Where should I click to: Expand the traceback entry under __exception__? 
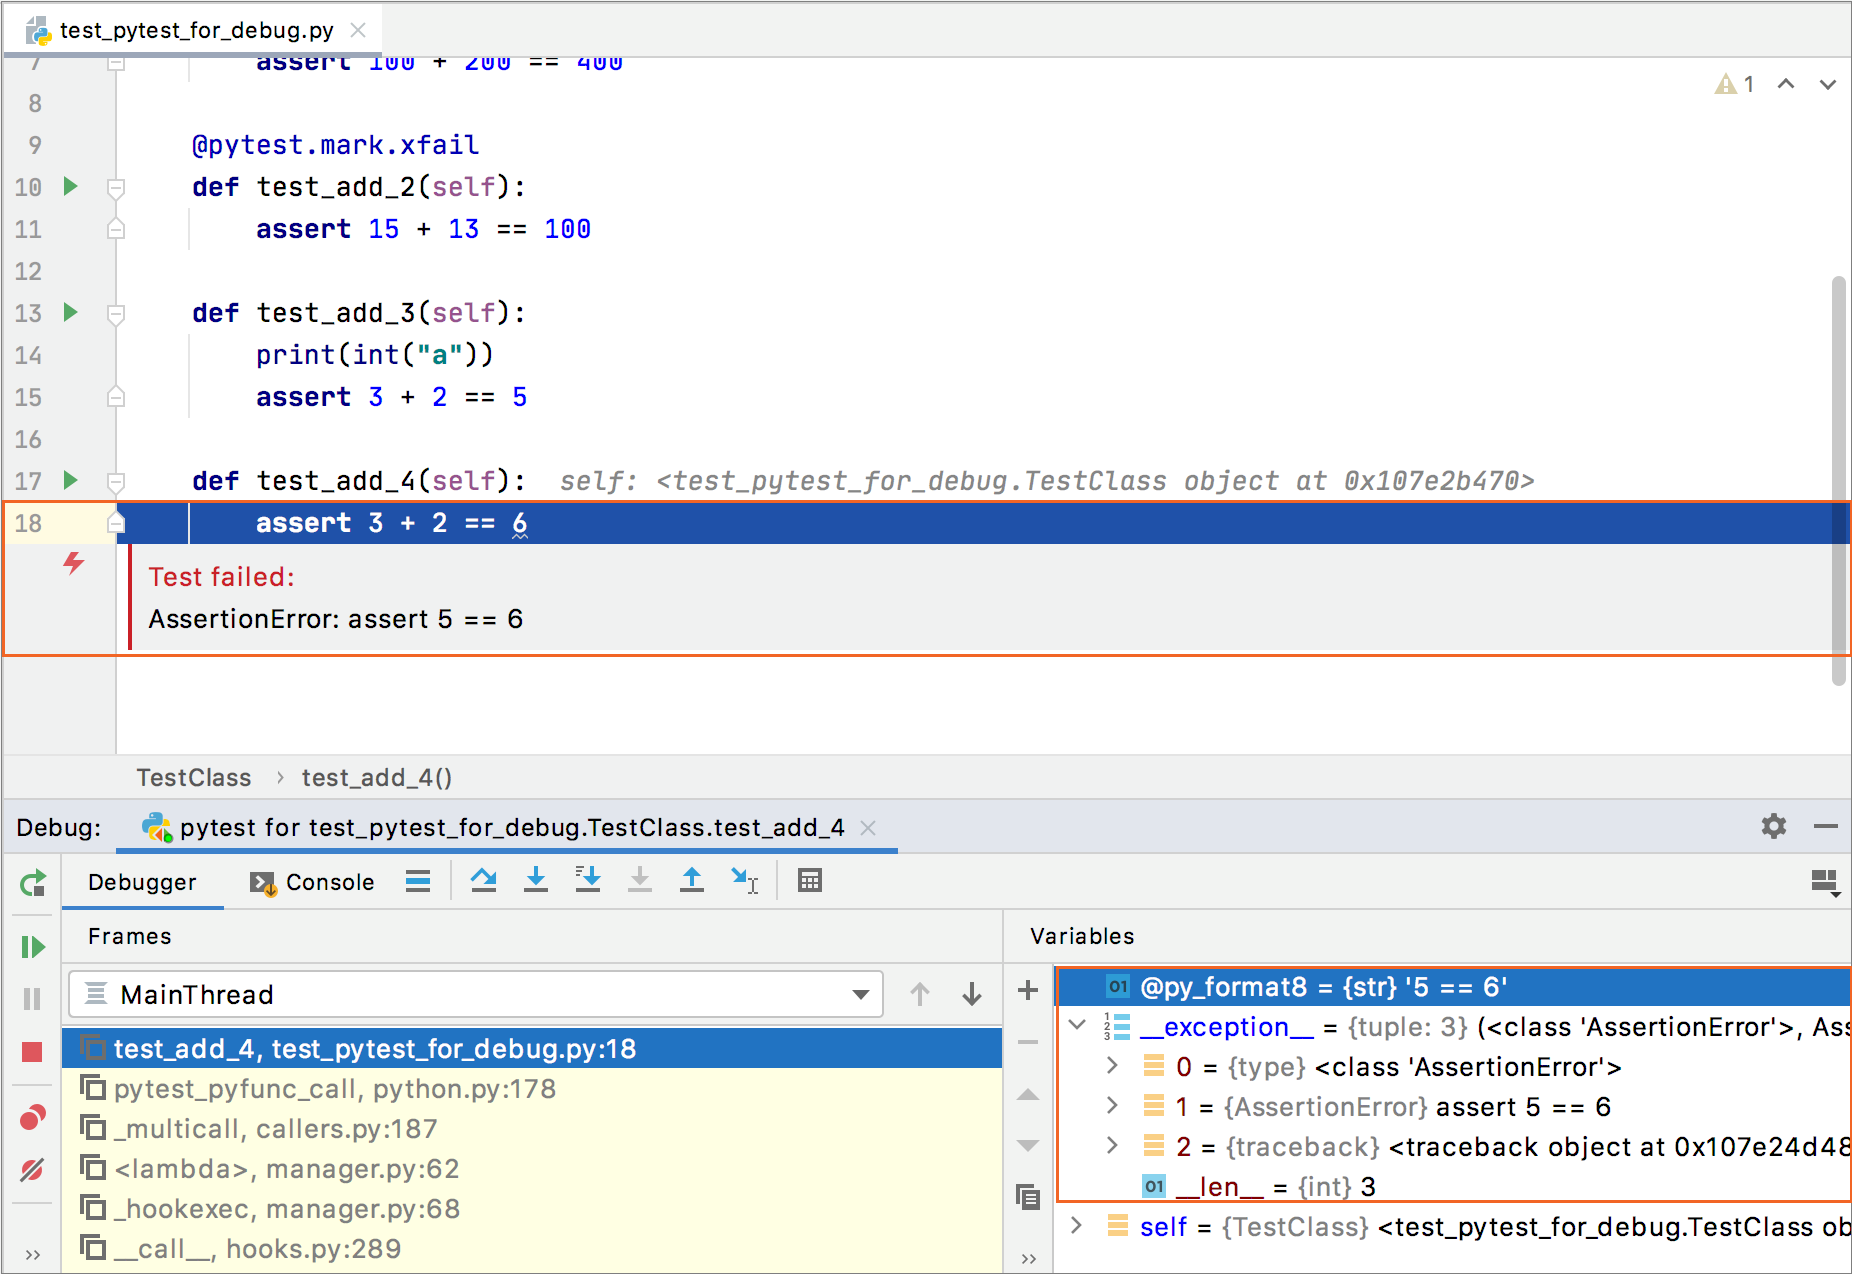1112,1146
